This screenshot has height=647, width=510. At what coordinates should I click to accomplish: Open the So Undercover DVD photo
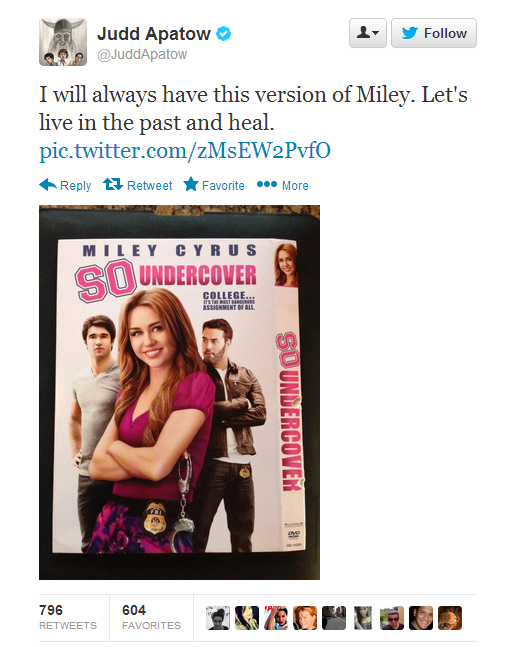179,392
